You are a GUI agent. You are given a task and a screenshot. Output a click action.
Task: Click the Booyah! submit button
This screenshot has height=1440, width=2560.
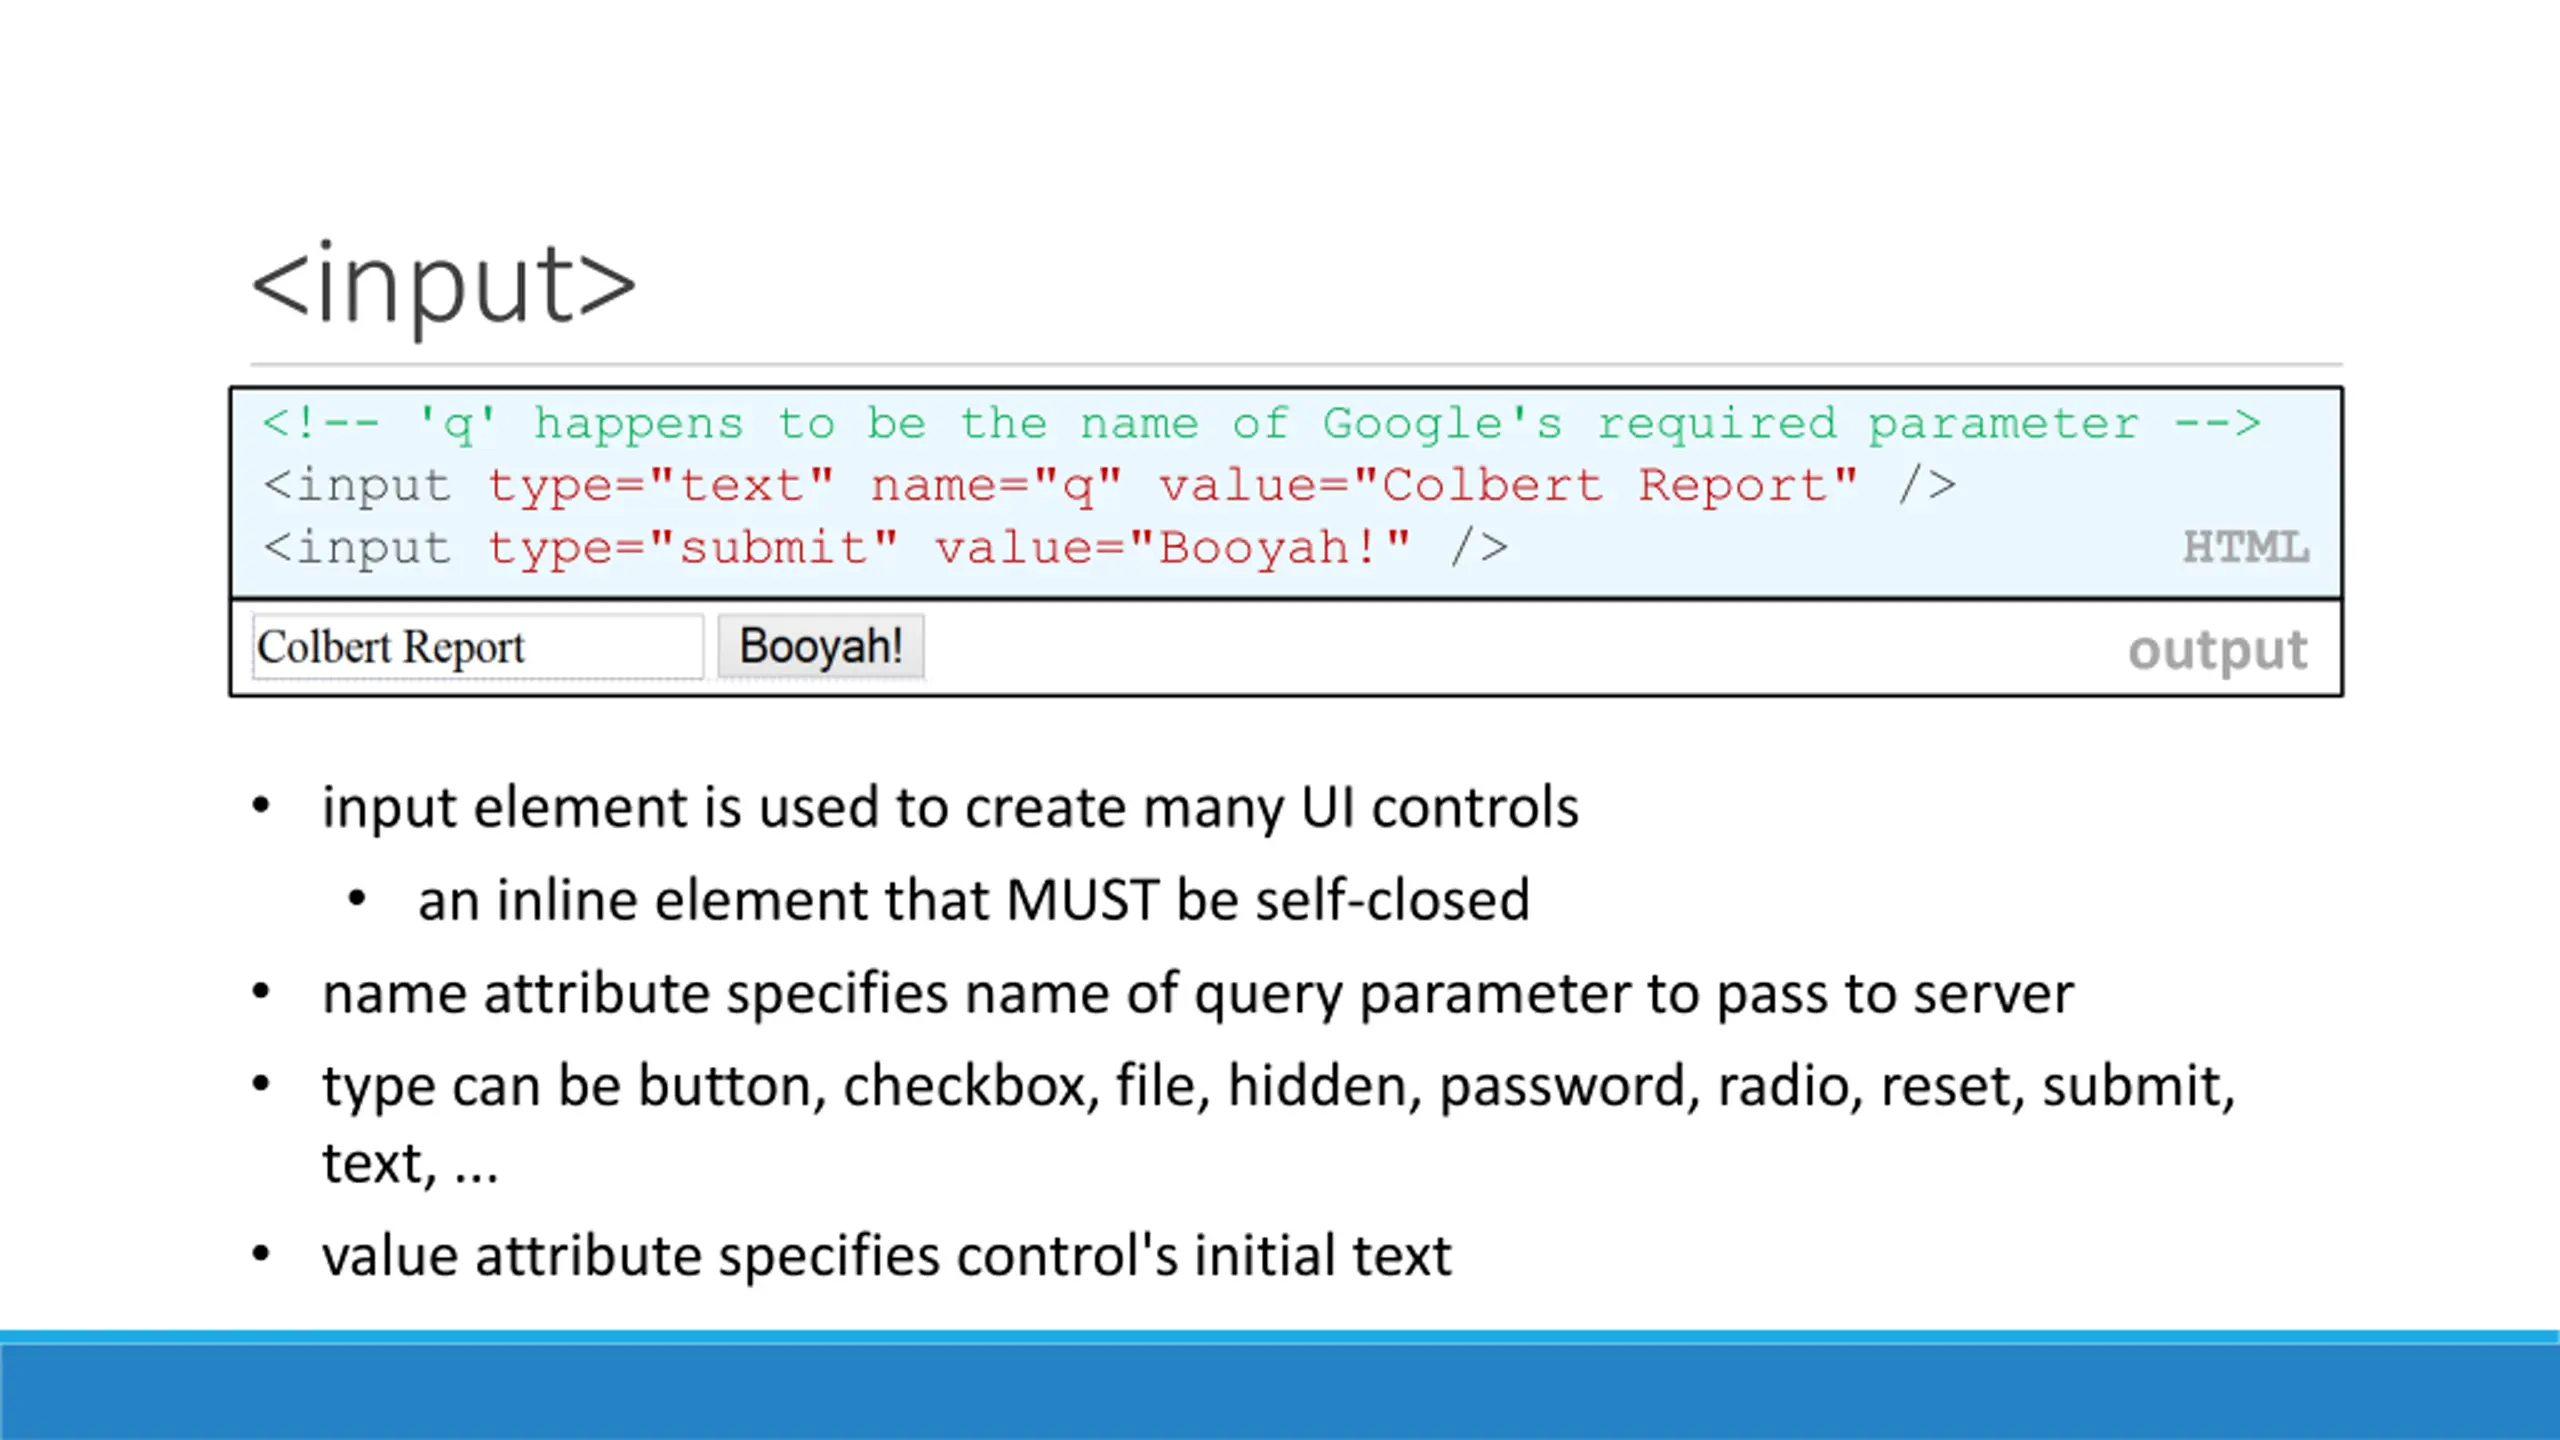coord(821,646)
